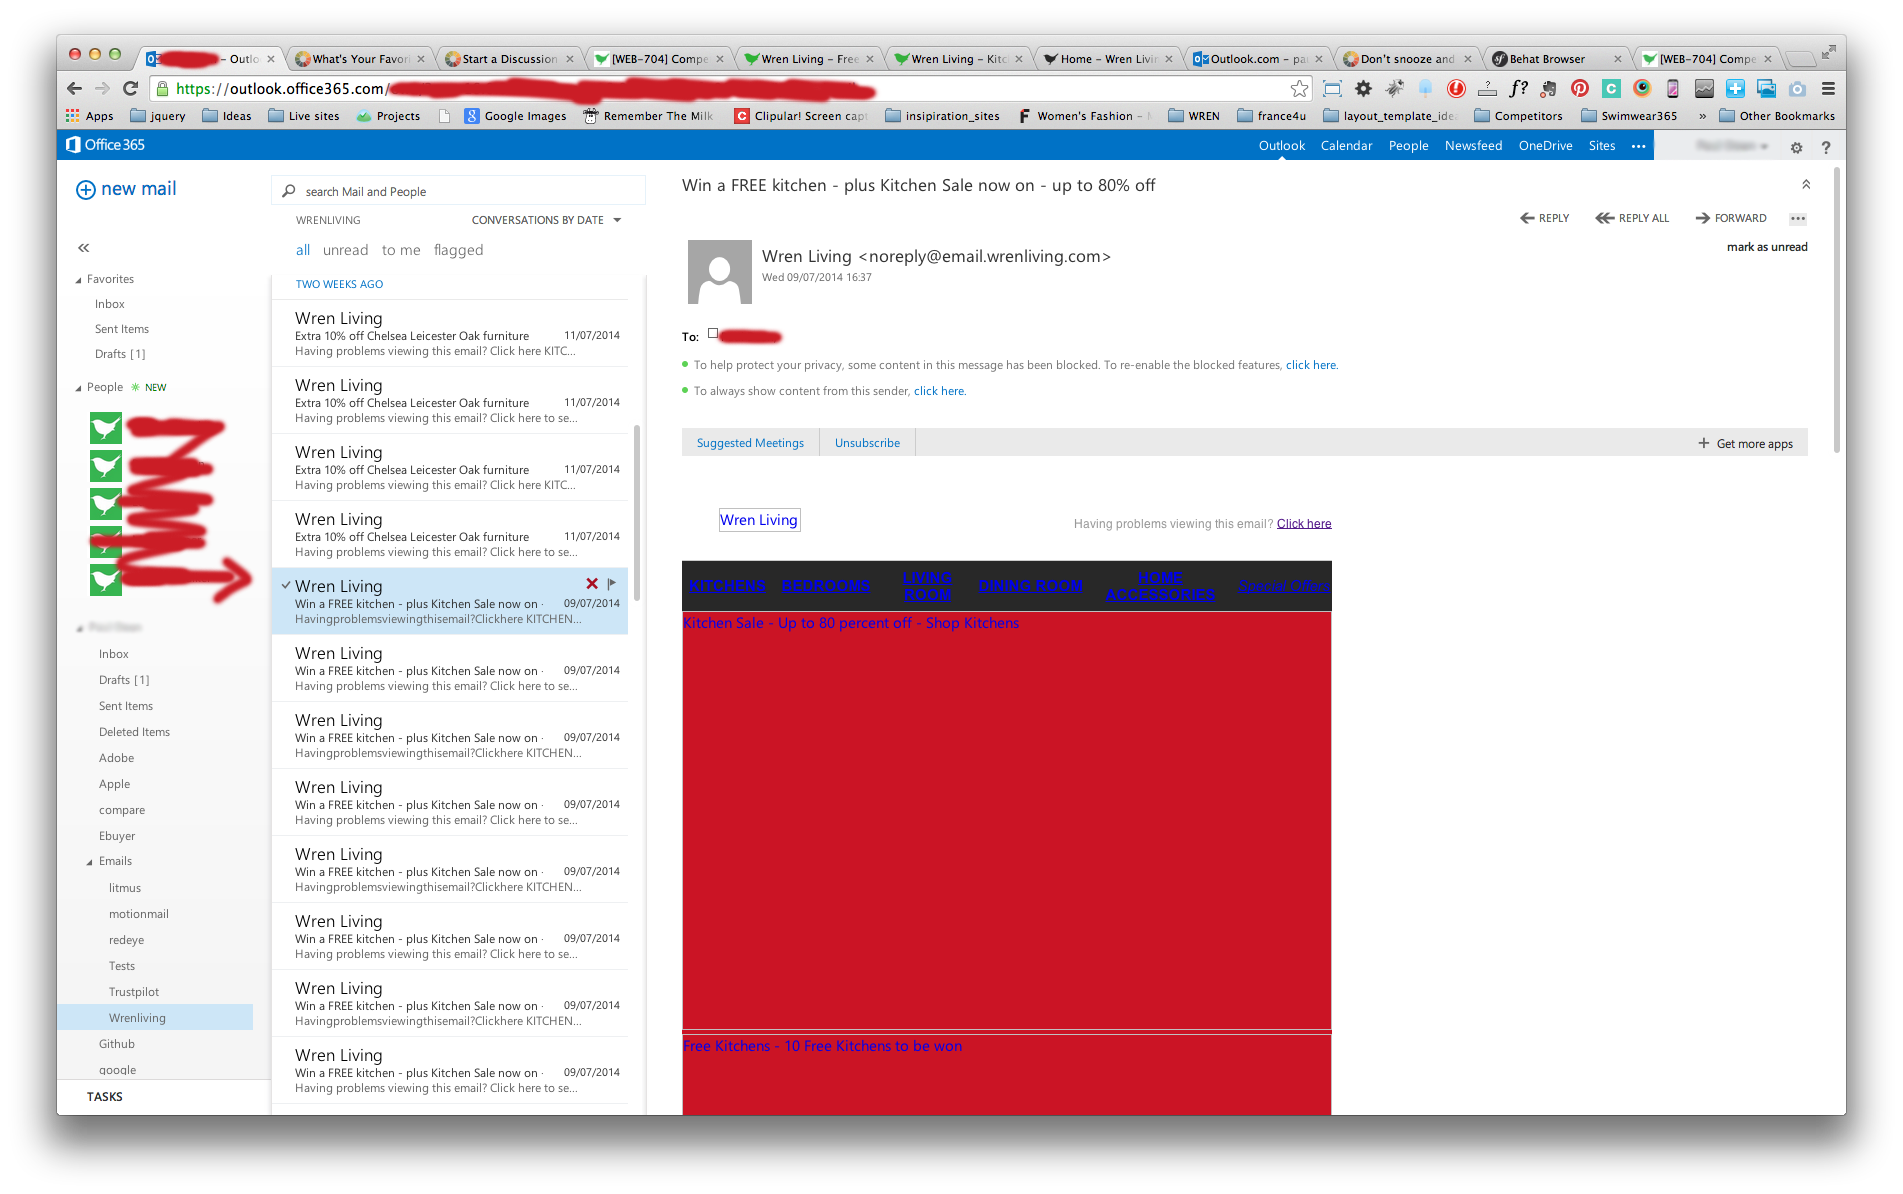
Task: Collapse the People section
Action: pyautogui.click(x=79, y=388)
